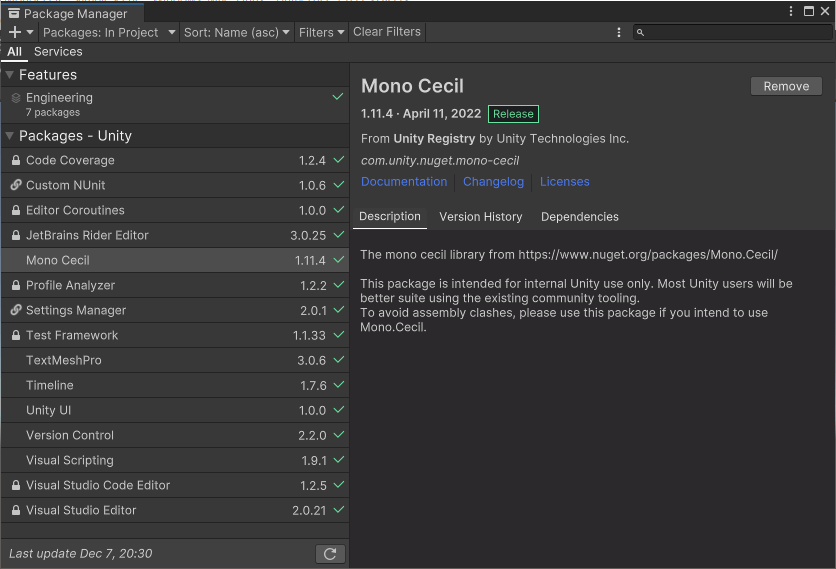
Task: Click the Version Control installed checkmark
Action: (x=339, y=435)
